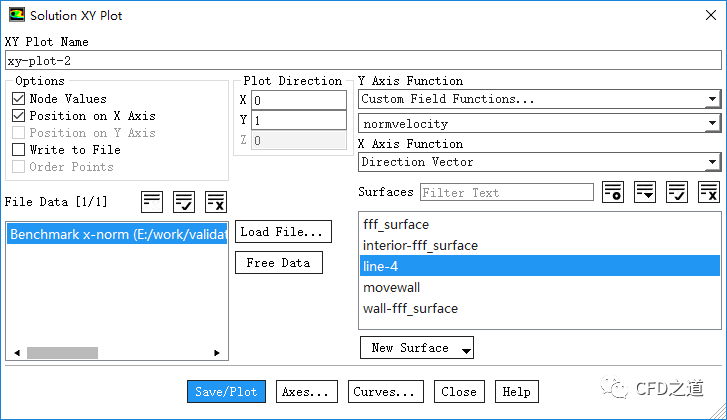727x420 pixels.
Task: Disable Position on X Axis checkbox
Action: tap(19, 116)
